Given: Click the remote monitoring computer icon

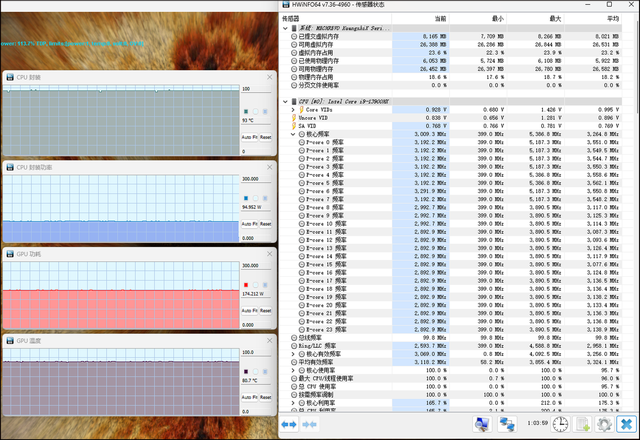Looking at the screenshot, I should tap(483, 424).
